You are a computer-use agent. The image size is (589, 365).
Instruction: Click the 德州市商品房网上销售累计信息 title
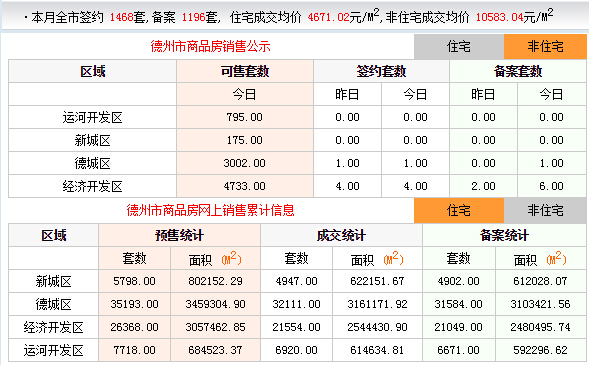tap(210, 210)
